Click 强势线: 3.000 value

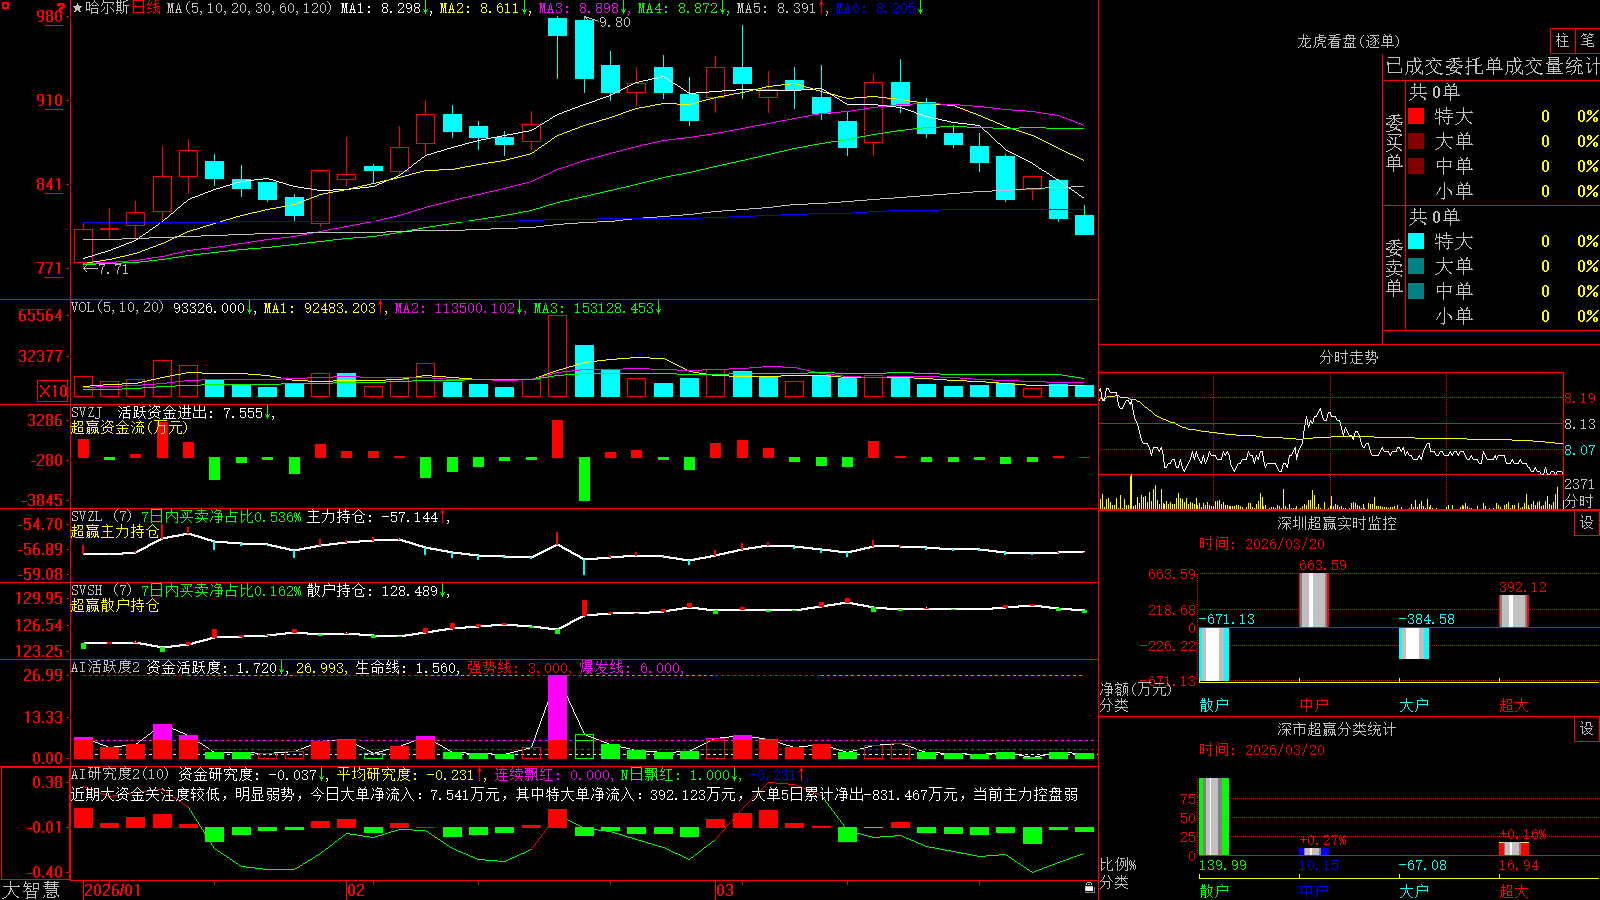pos(518,668)
